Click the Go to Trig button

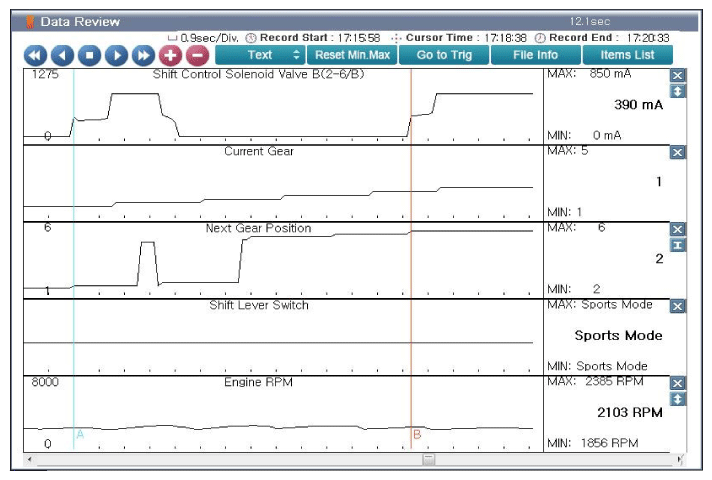[x=444, y=55]
